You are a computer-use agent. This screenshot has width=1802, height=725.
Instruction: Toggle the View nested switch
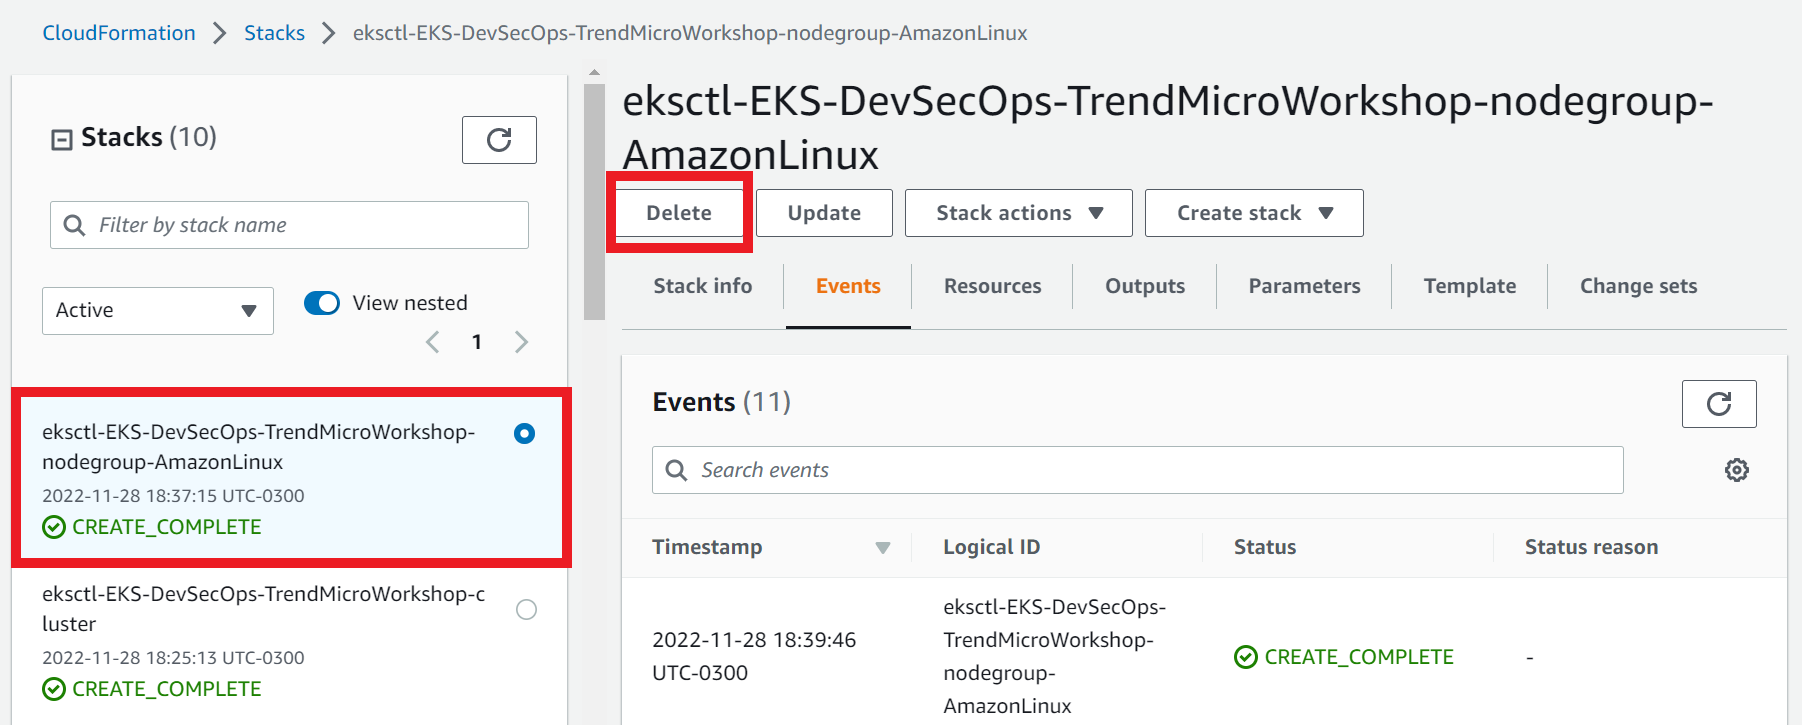click(322, 303)
